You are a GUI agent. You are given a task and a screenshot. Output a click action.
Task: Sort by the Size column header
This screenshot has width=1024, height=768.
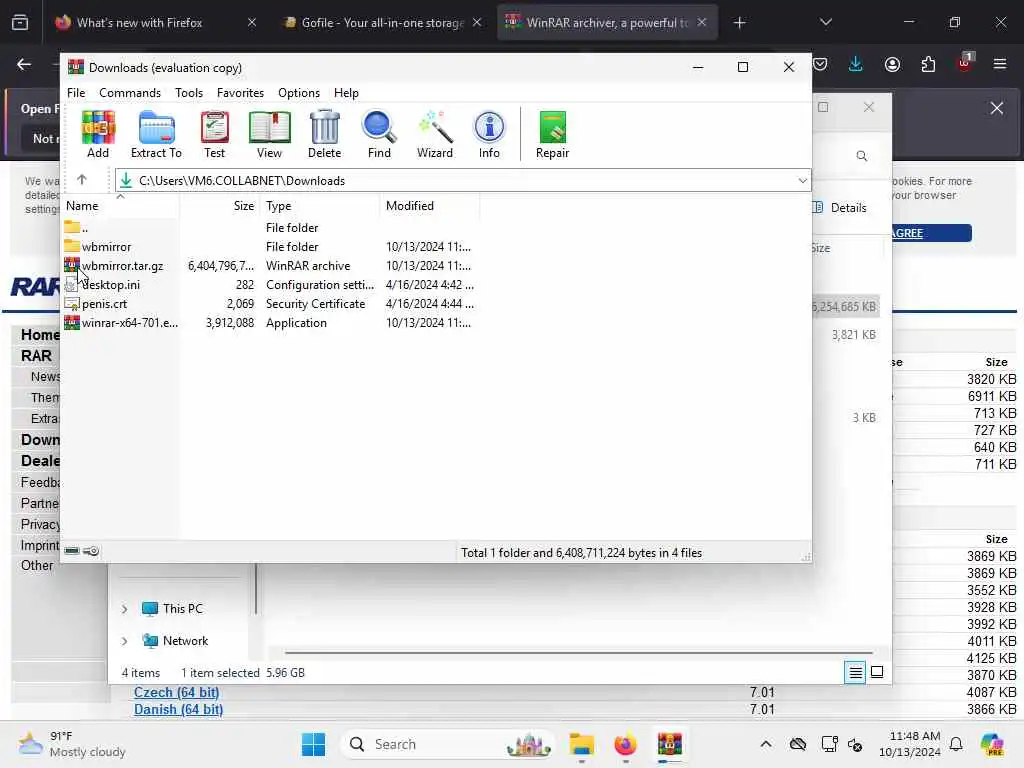point(219,206)
